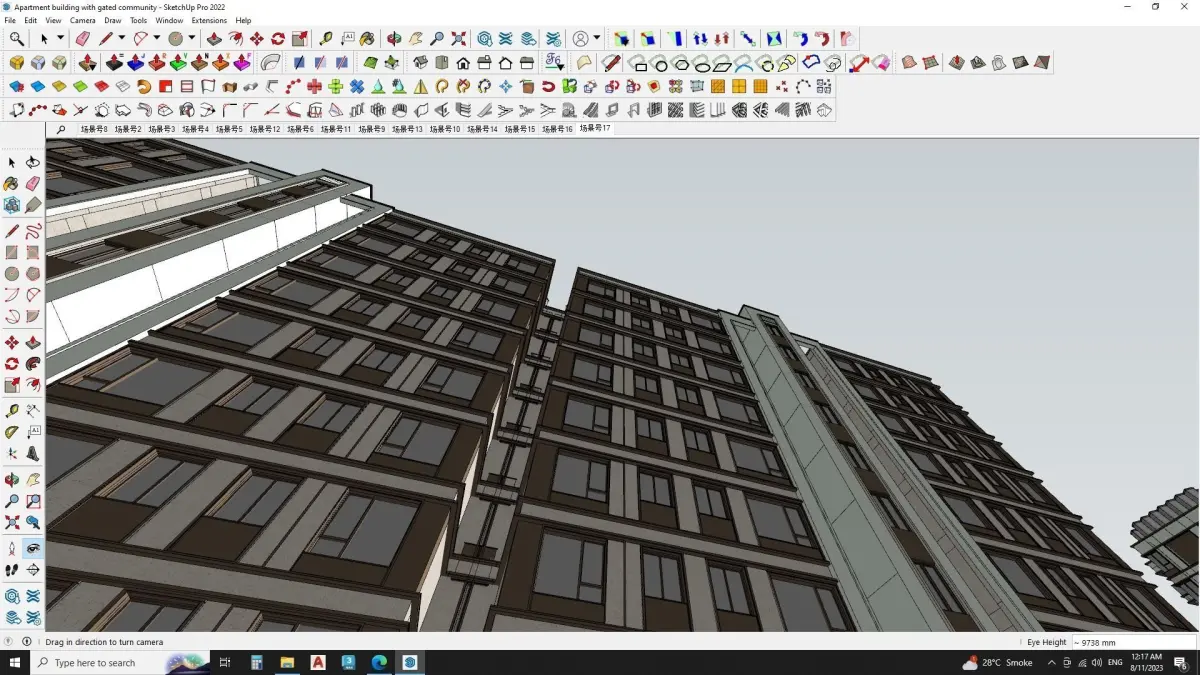This screenshot has width=1200, height=675.
Task: Open File Explorer from the taskbar
Action: (287, 662)
